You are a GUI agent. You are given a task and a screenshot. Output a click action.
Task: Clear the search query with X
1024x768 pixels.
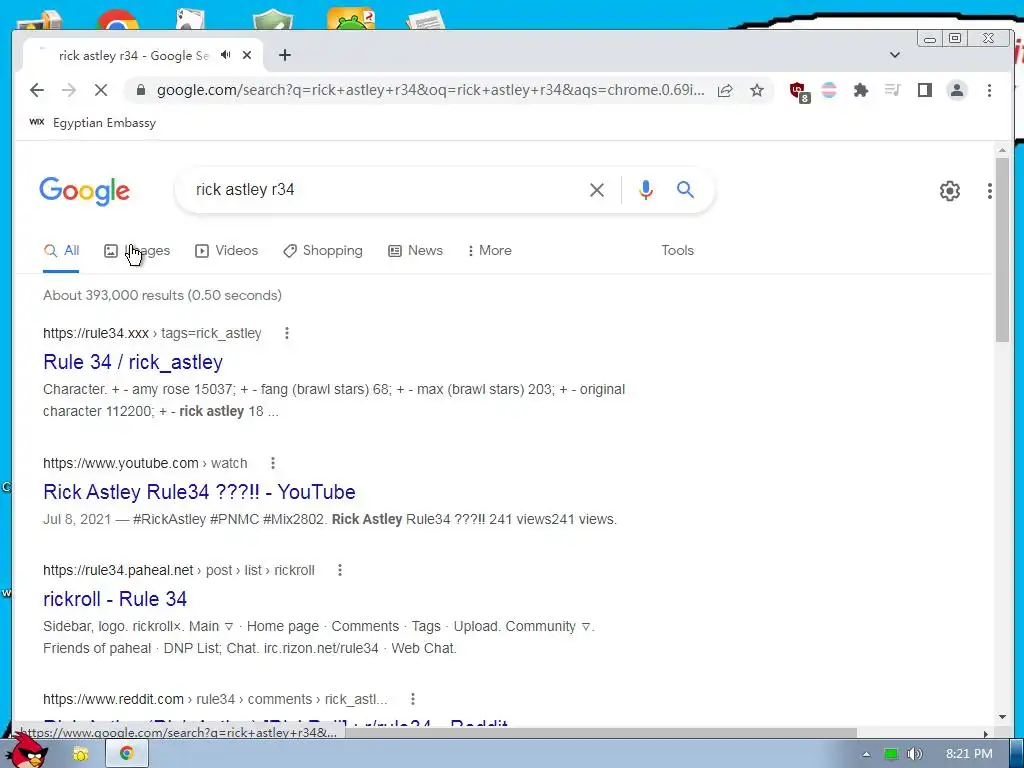pyautogui.click(x=597, y=190)
